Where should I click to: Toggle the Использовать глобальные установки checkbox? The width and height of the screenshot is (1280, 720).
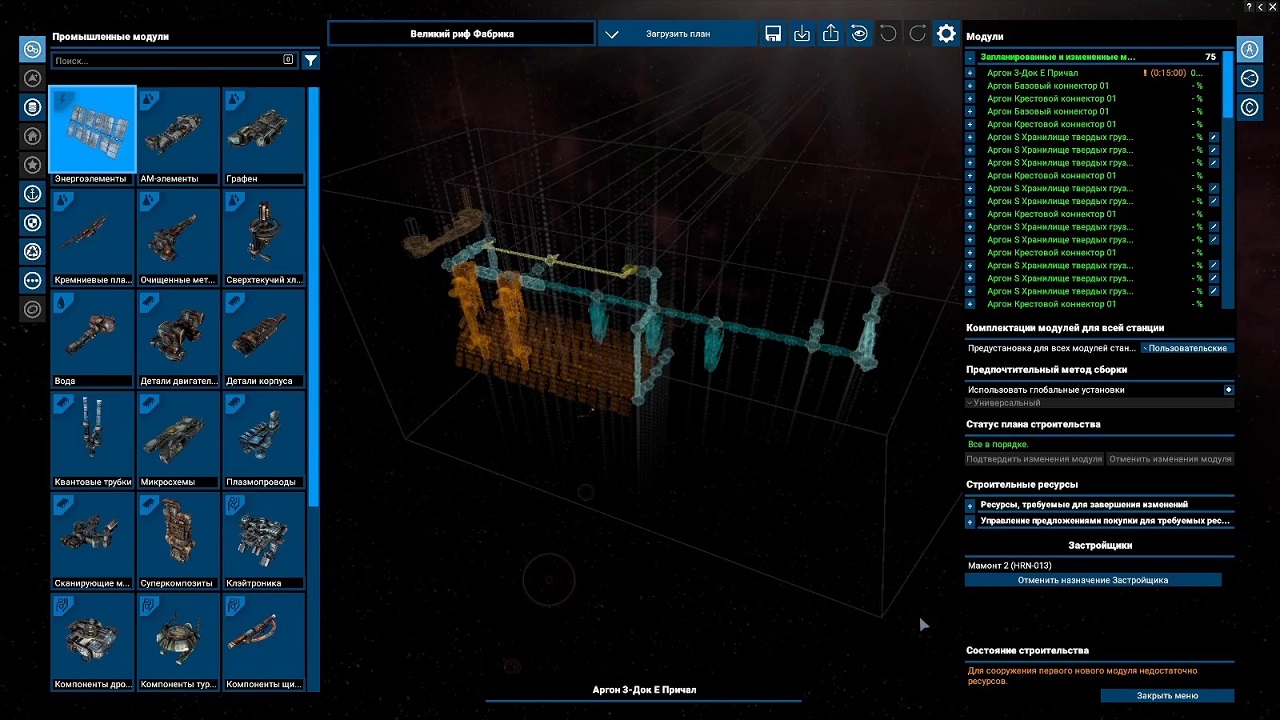(x=1229, y=390)
